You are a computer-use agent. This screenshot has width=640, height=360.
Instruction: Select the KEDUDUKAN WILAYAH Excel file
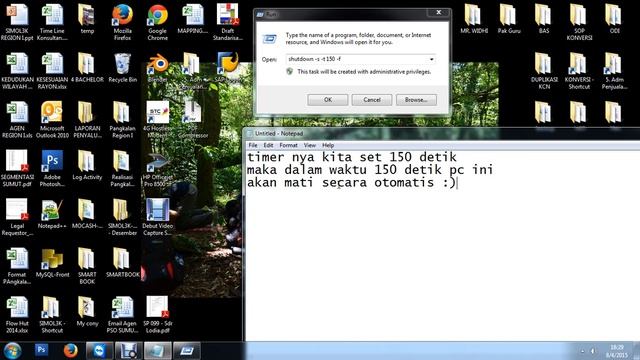point(17,71)
